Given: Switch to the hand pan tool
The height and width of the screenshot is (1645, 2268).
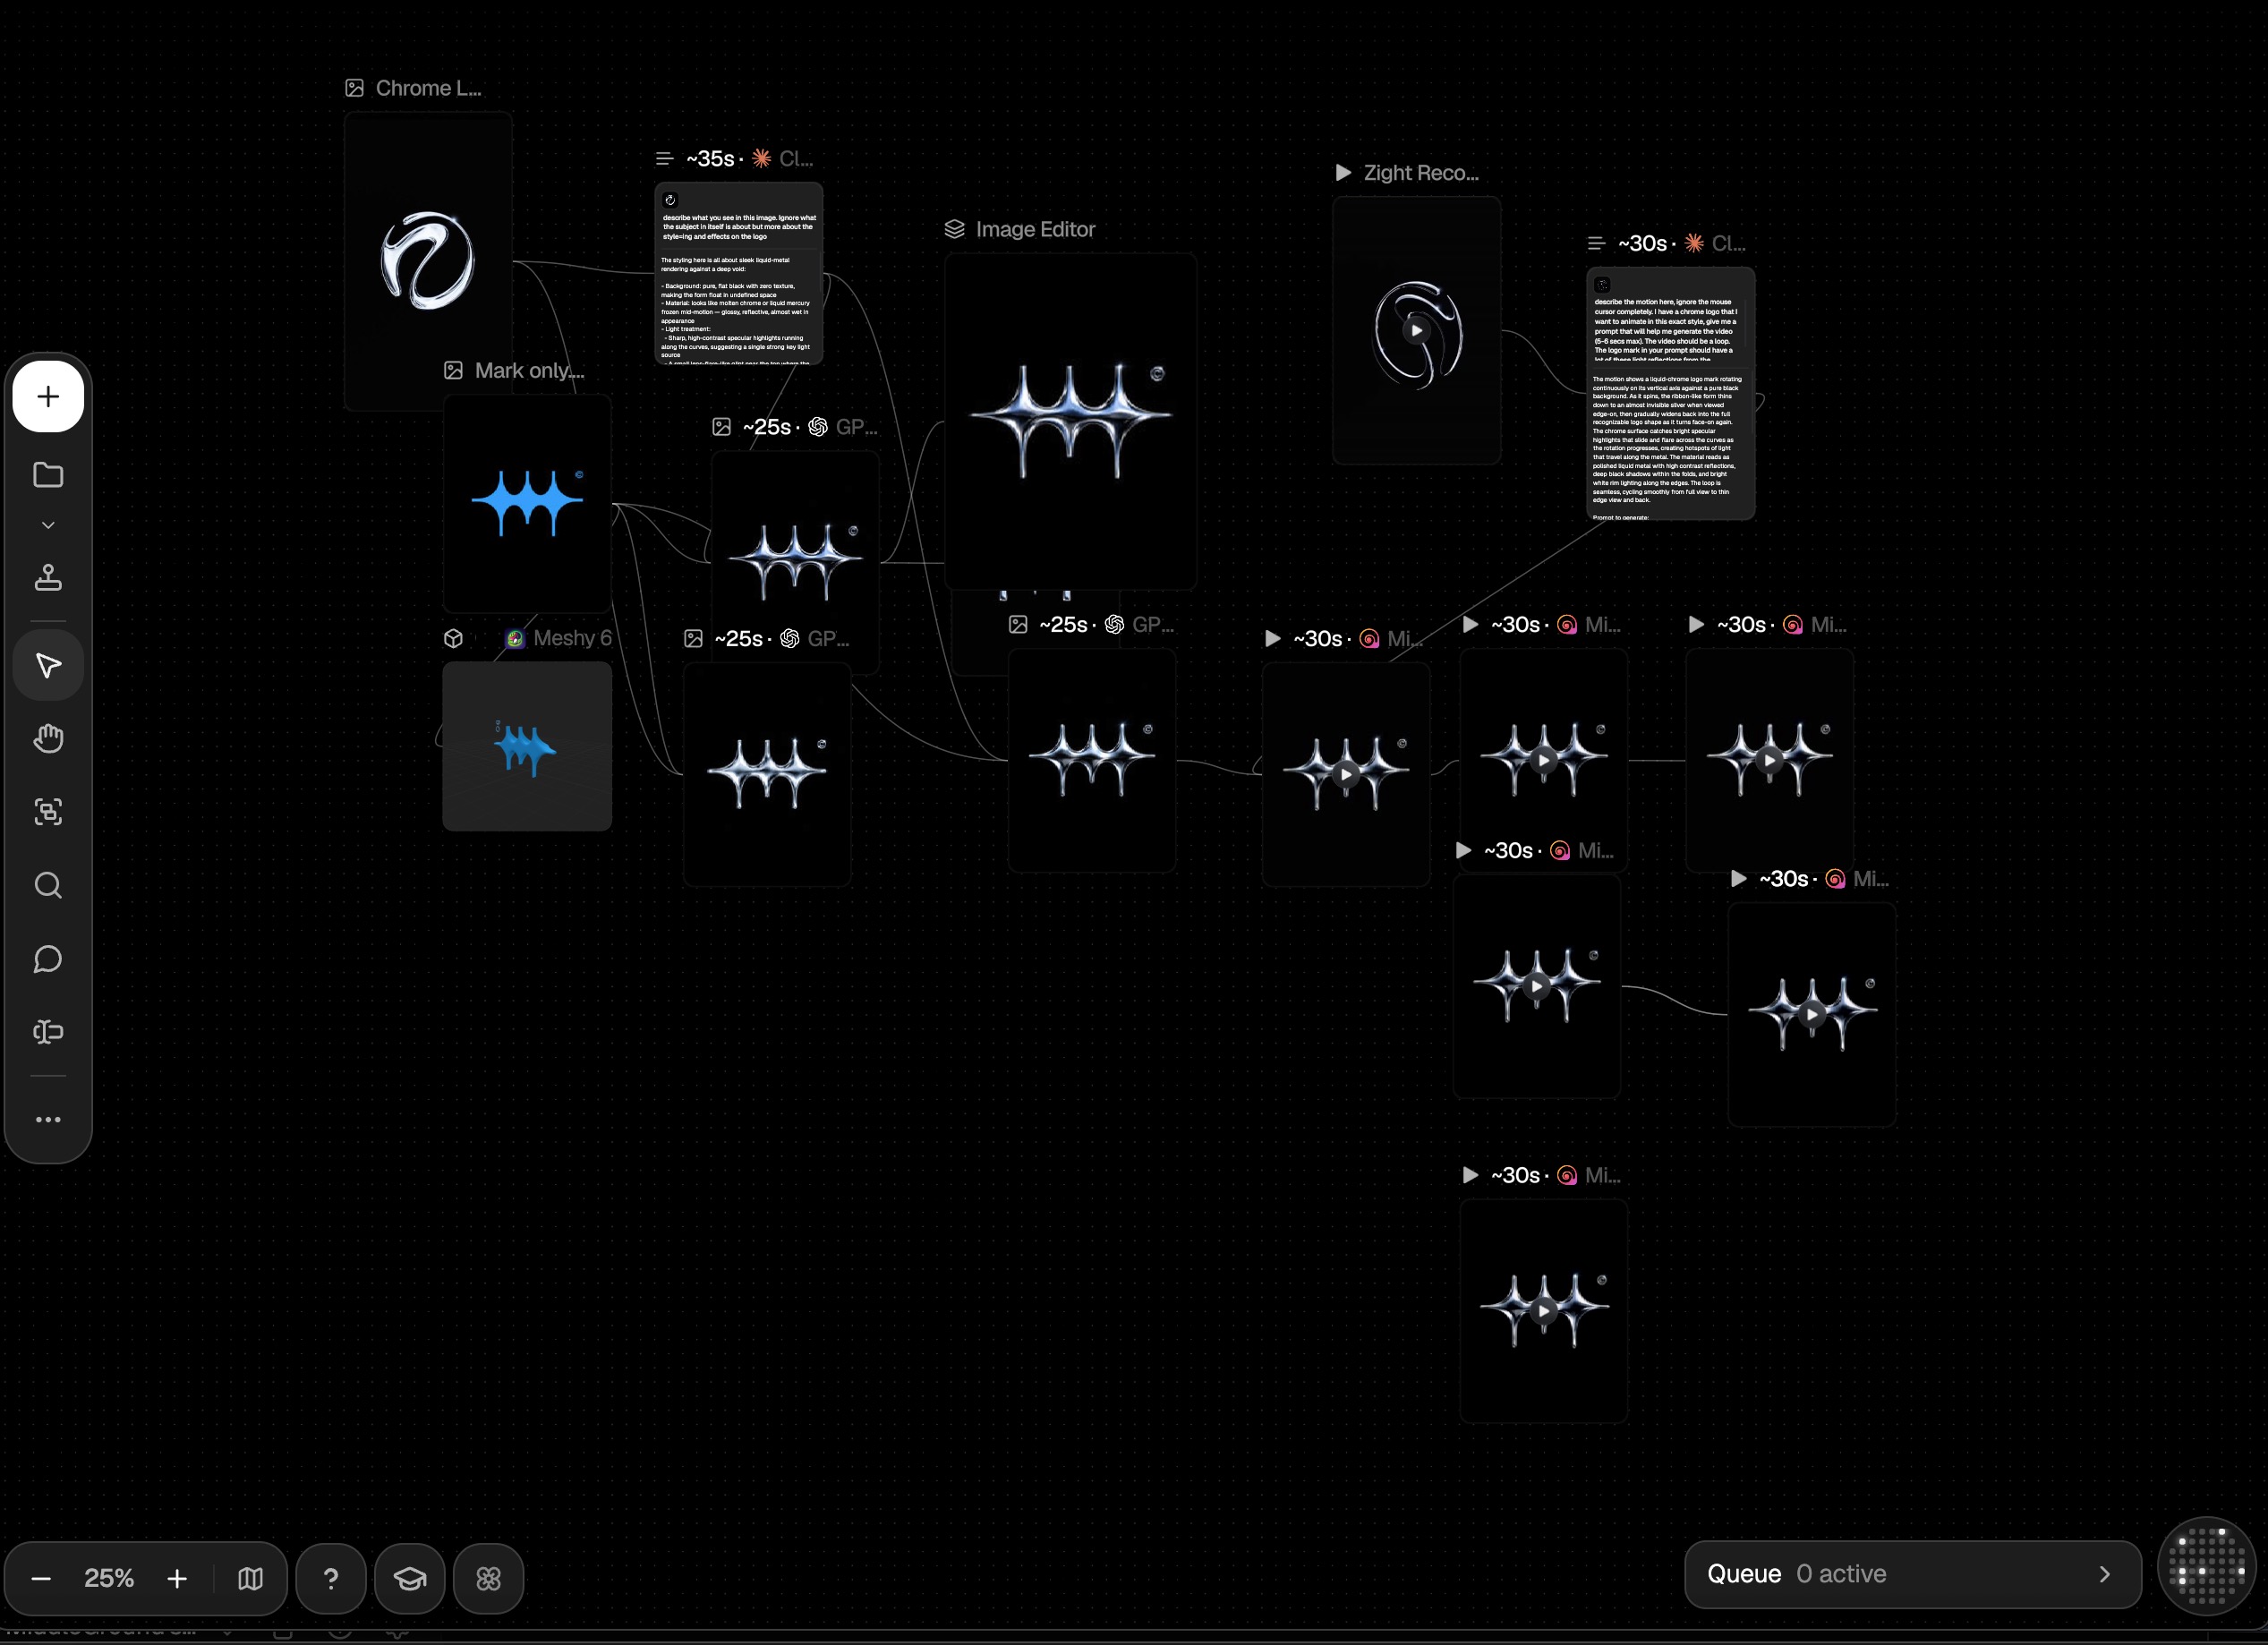Looking at the screenshot, I should tap(48, 738).
